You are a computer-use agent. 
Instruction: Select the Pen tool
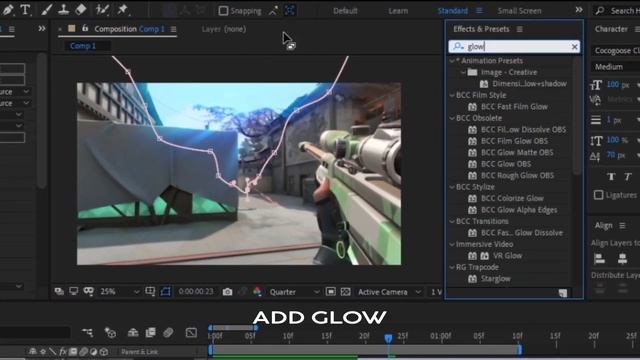7,10
